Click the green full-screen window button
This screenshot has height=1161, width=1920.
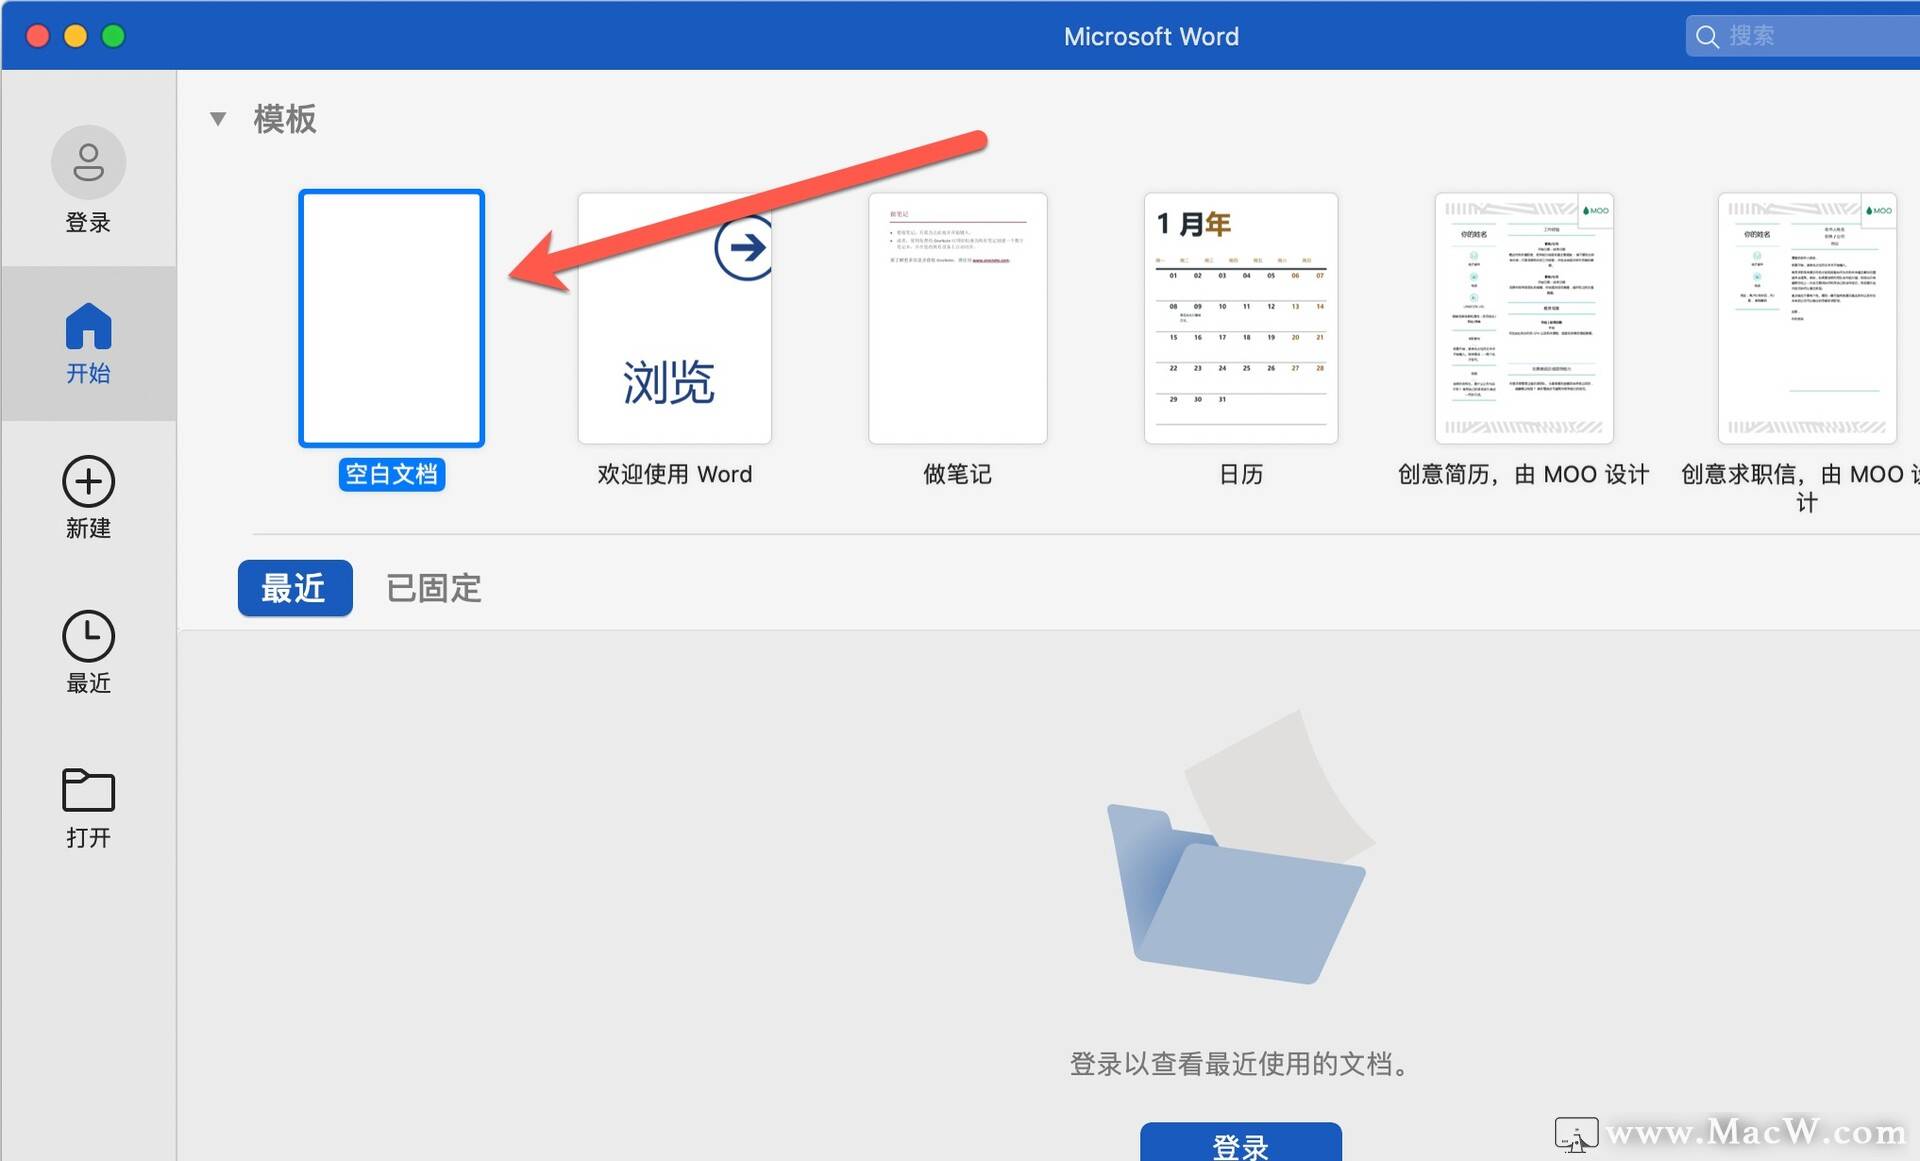pos(114,36)
